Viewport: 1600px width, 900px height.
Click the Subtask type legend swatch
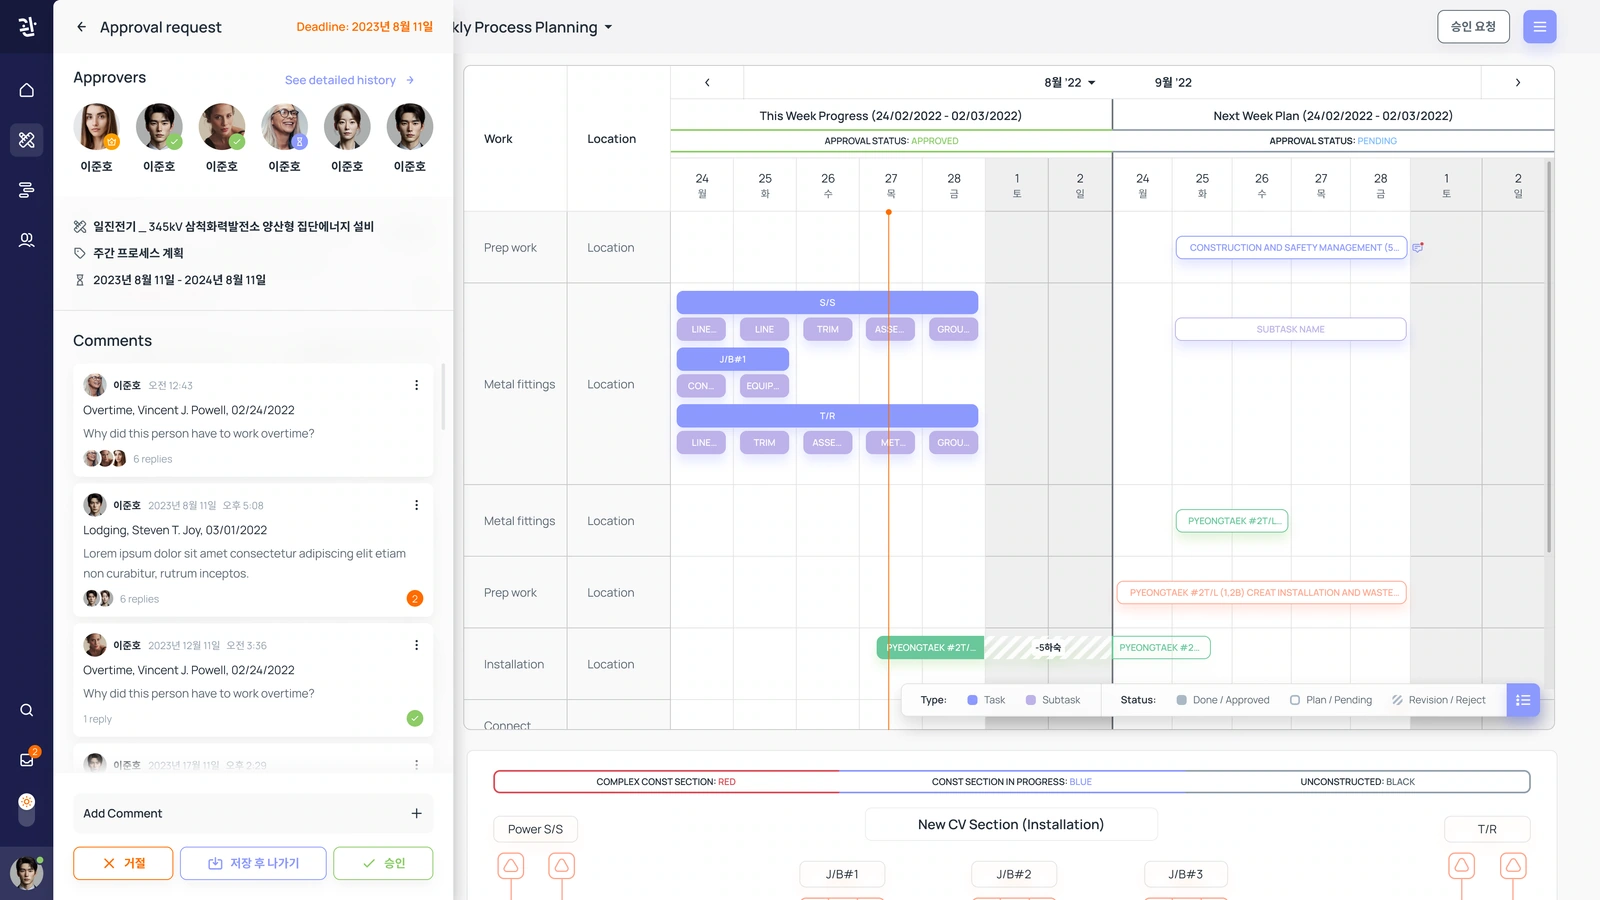[1031, 700]
